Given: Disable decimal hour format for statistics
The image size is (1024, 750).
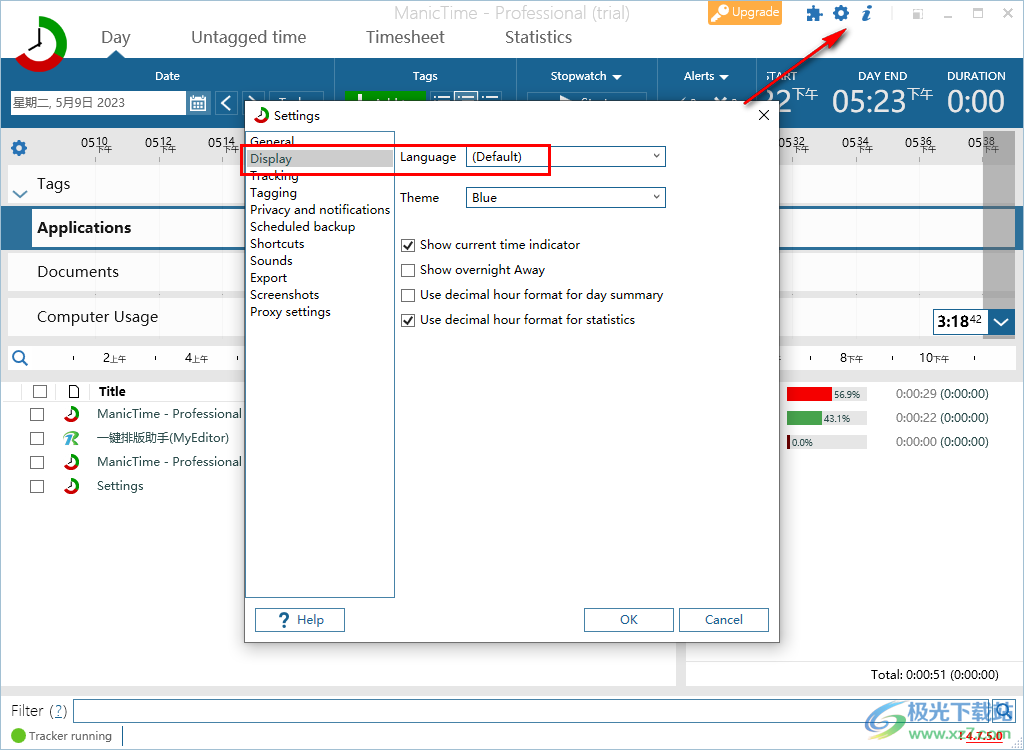Looking at the screenshot, I should click(x=408, y=320).
